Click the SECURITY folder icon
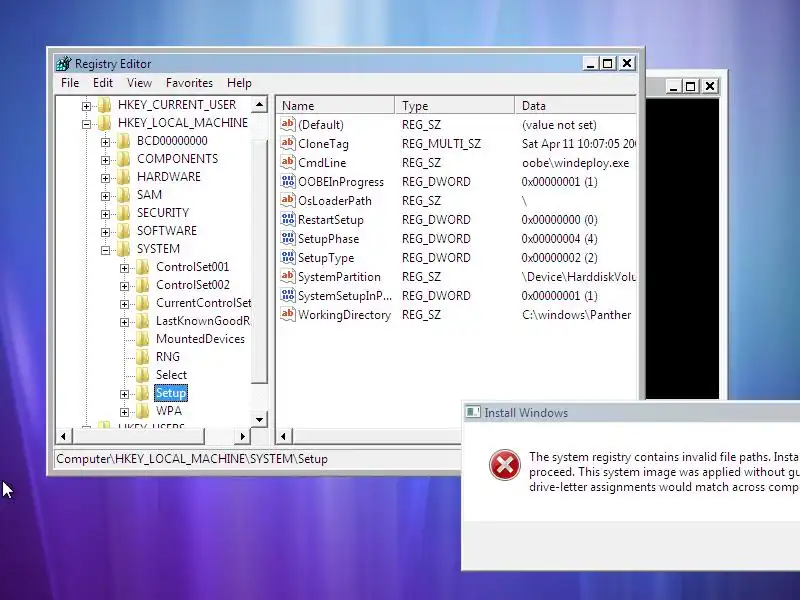The width and height of the screenshot is (800, 600). click(123, 213)
